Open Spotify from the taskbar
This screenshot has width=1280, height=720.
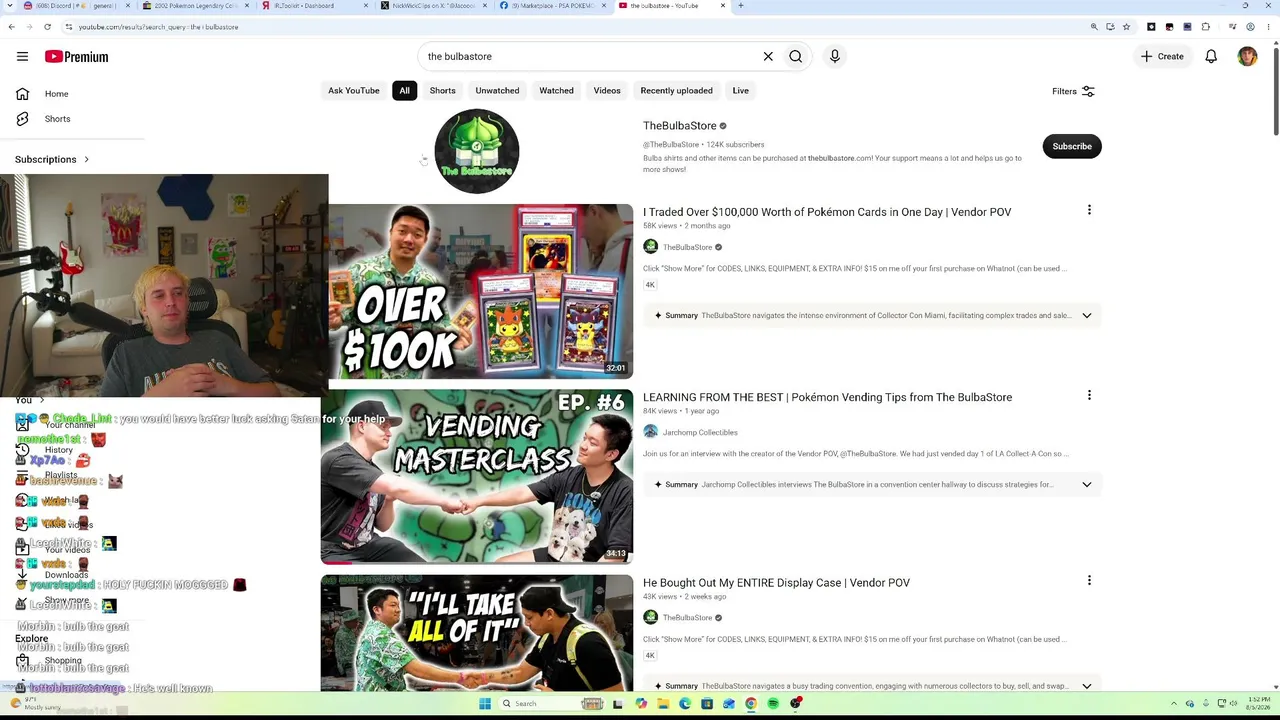coord(773,704)
